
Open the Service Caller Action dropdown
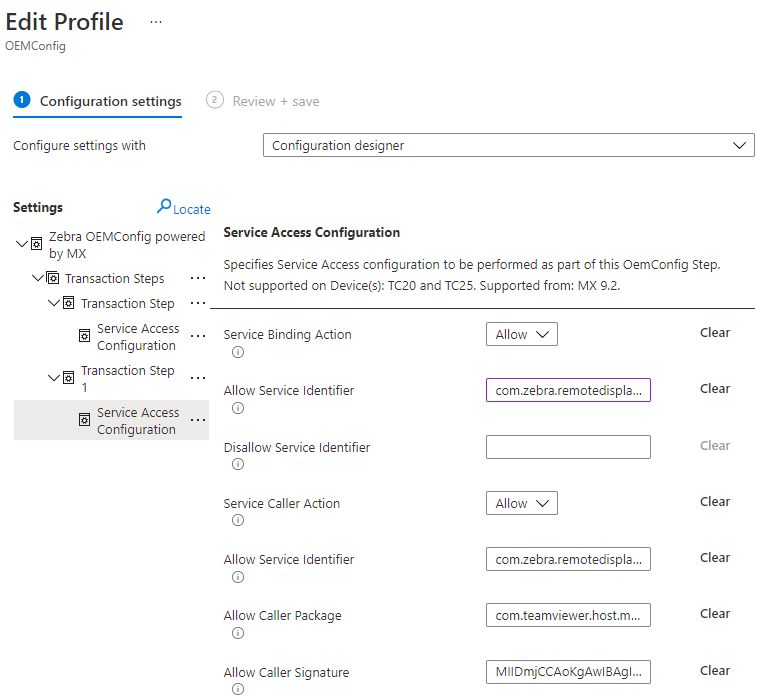point(521,504)
